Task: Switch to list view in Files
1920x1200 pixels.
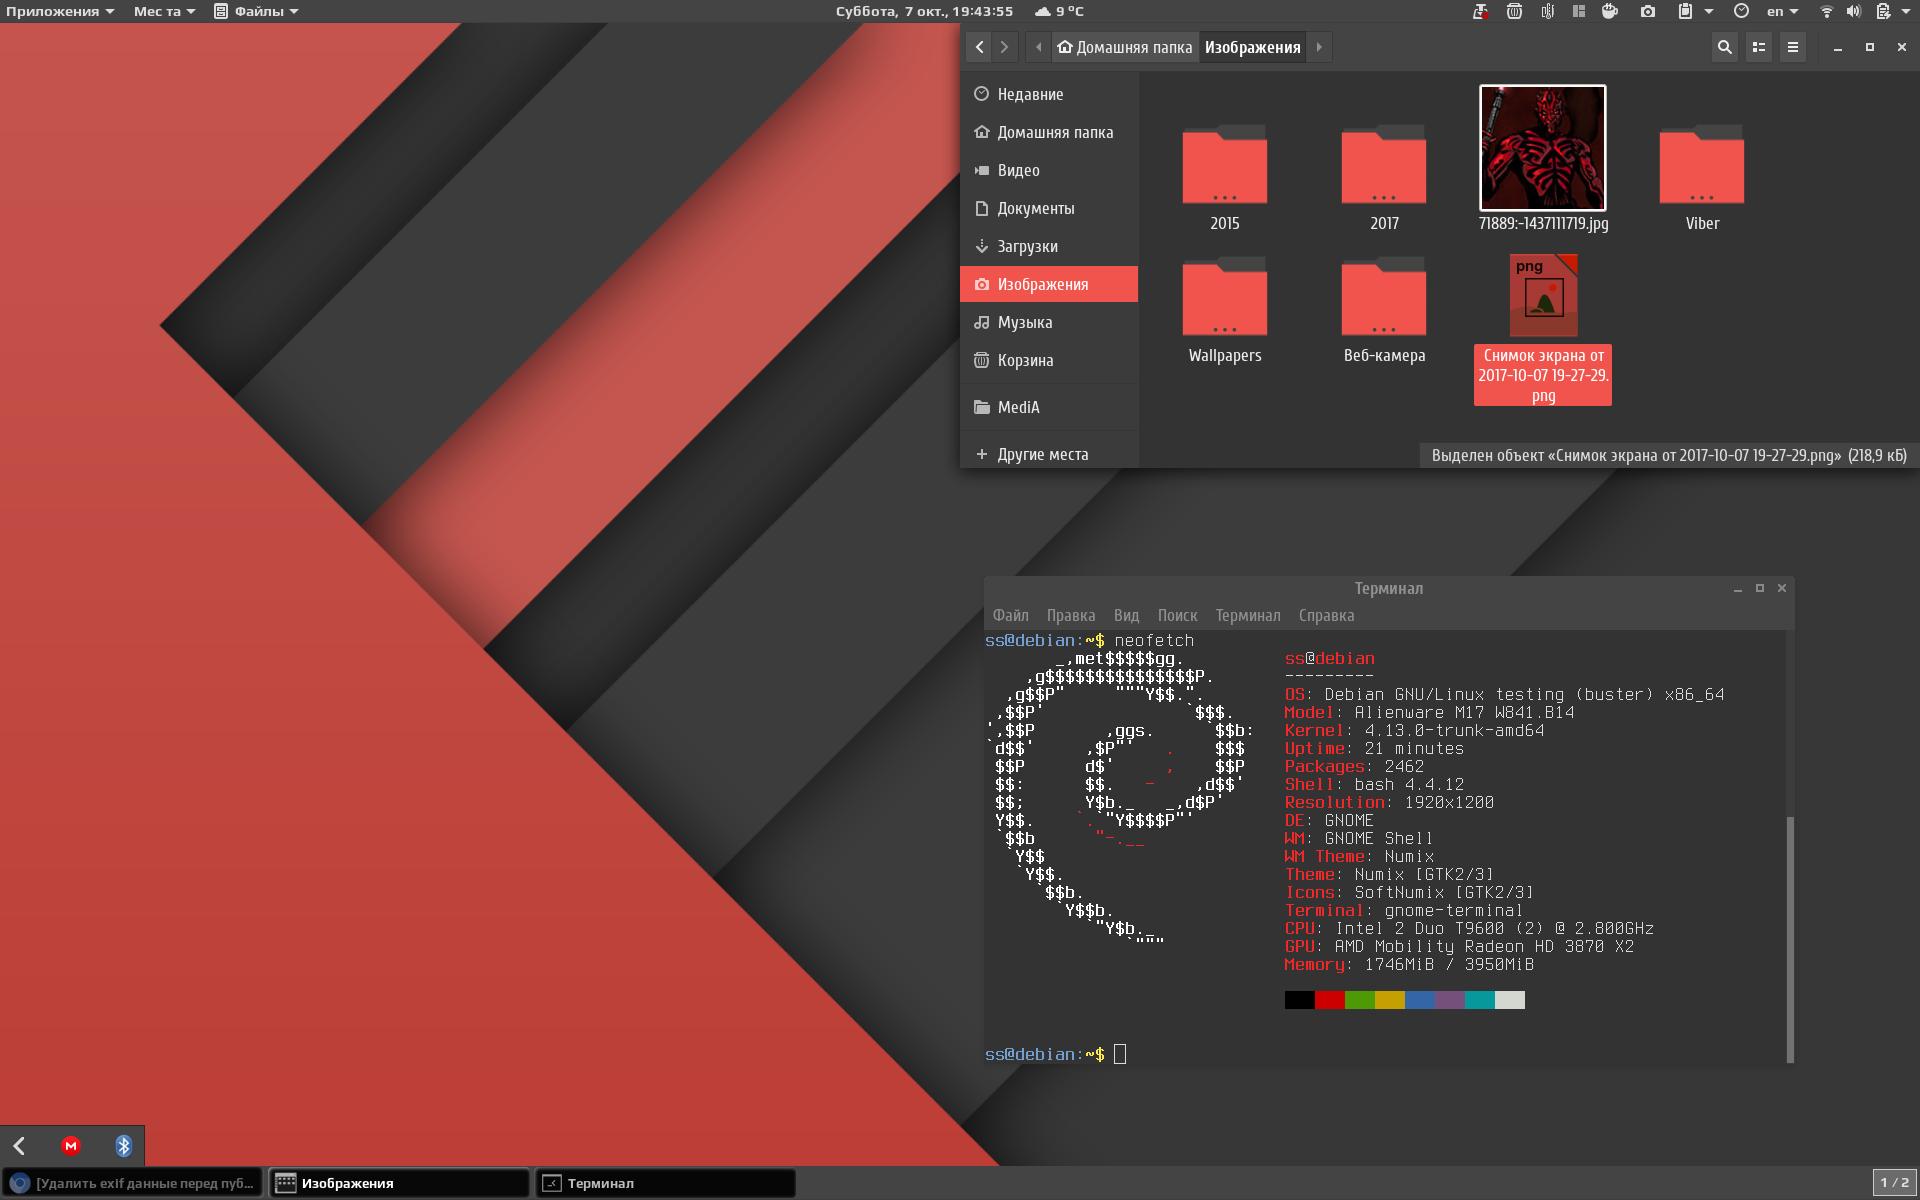Action: [1758, 47]
